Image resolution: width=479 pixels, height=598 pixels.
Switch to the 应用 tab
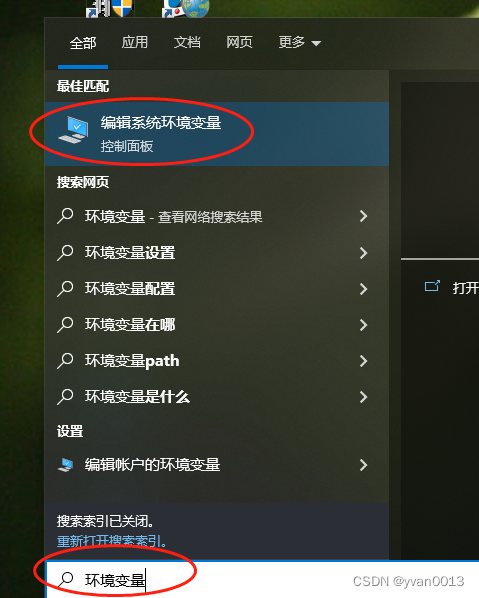135,42
